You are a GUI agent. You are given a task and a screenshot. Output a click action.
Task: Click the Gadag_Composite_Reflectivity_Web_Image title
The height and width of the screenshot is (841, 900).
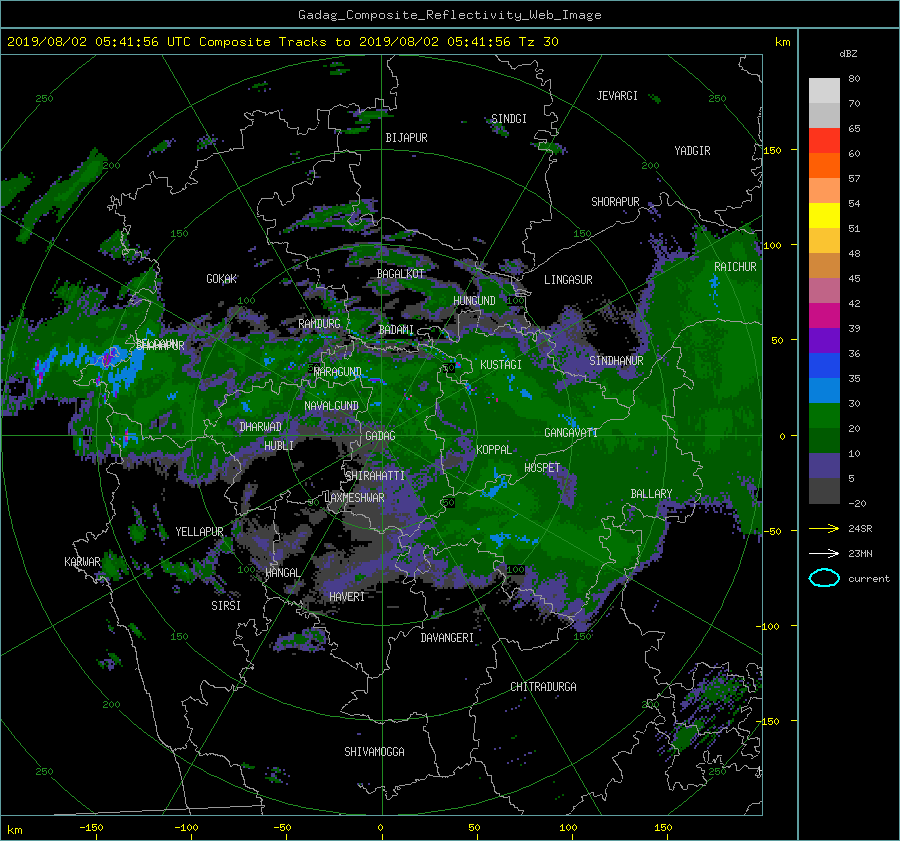click(449, 15)
